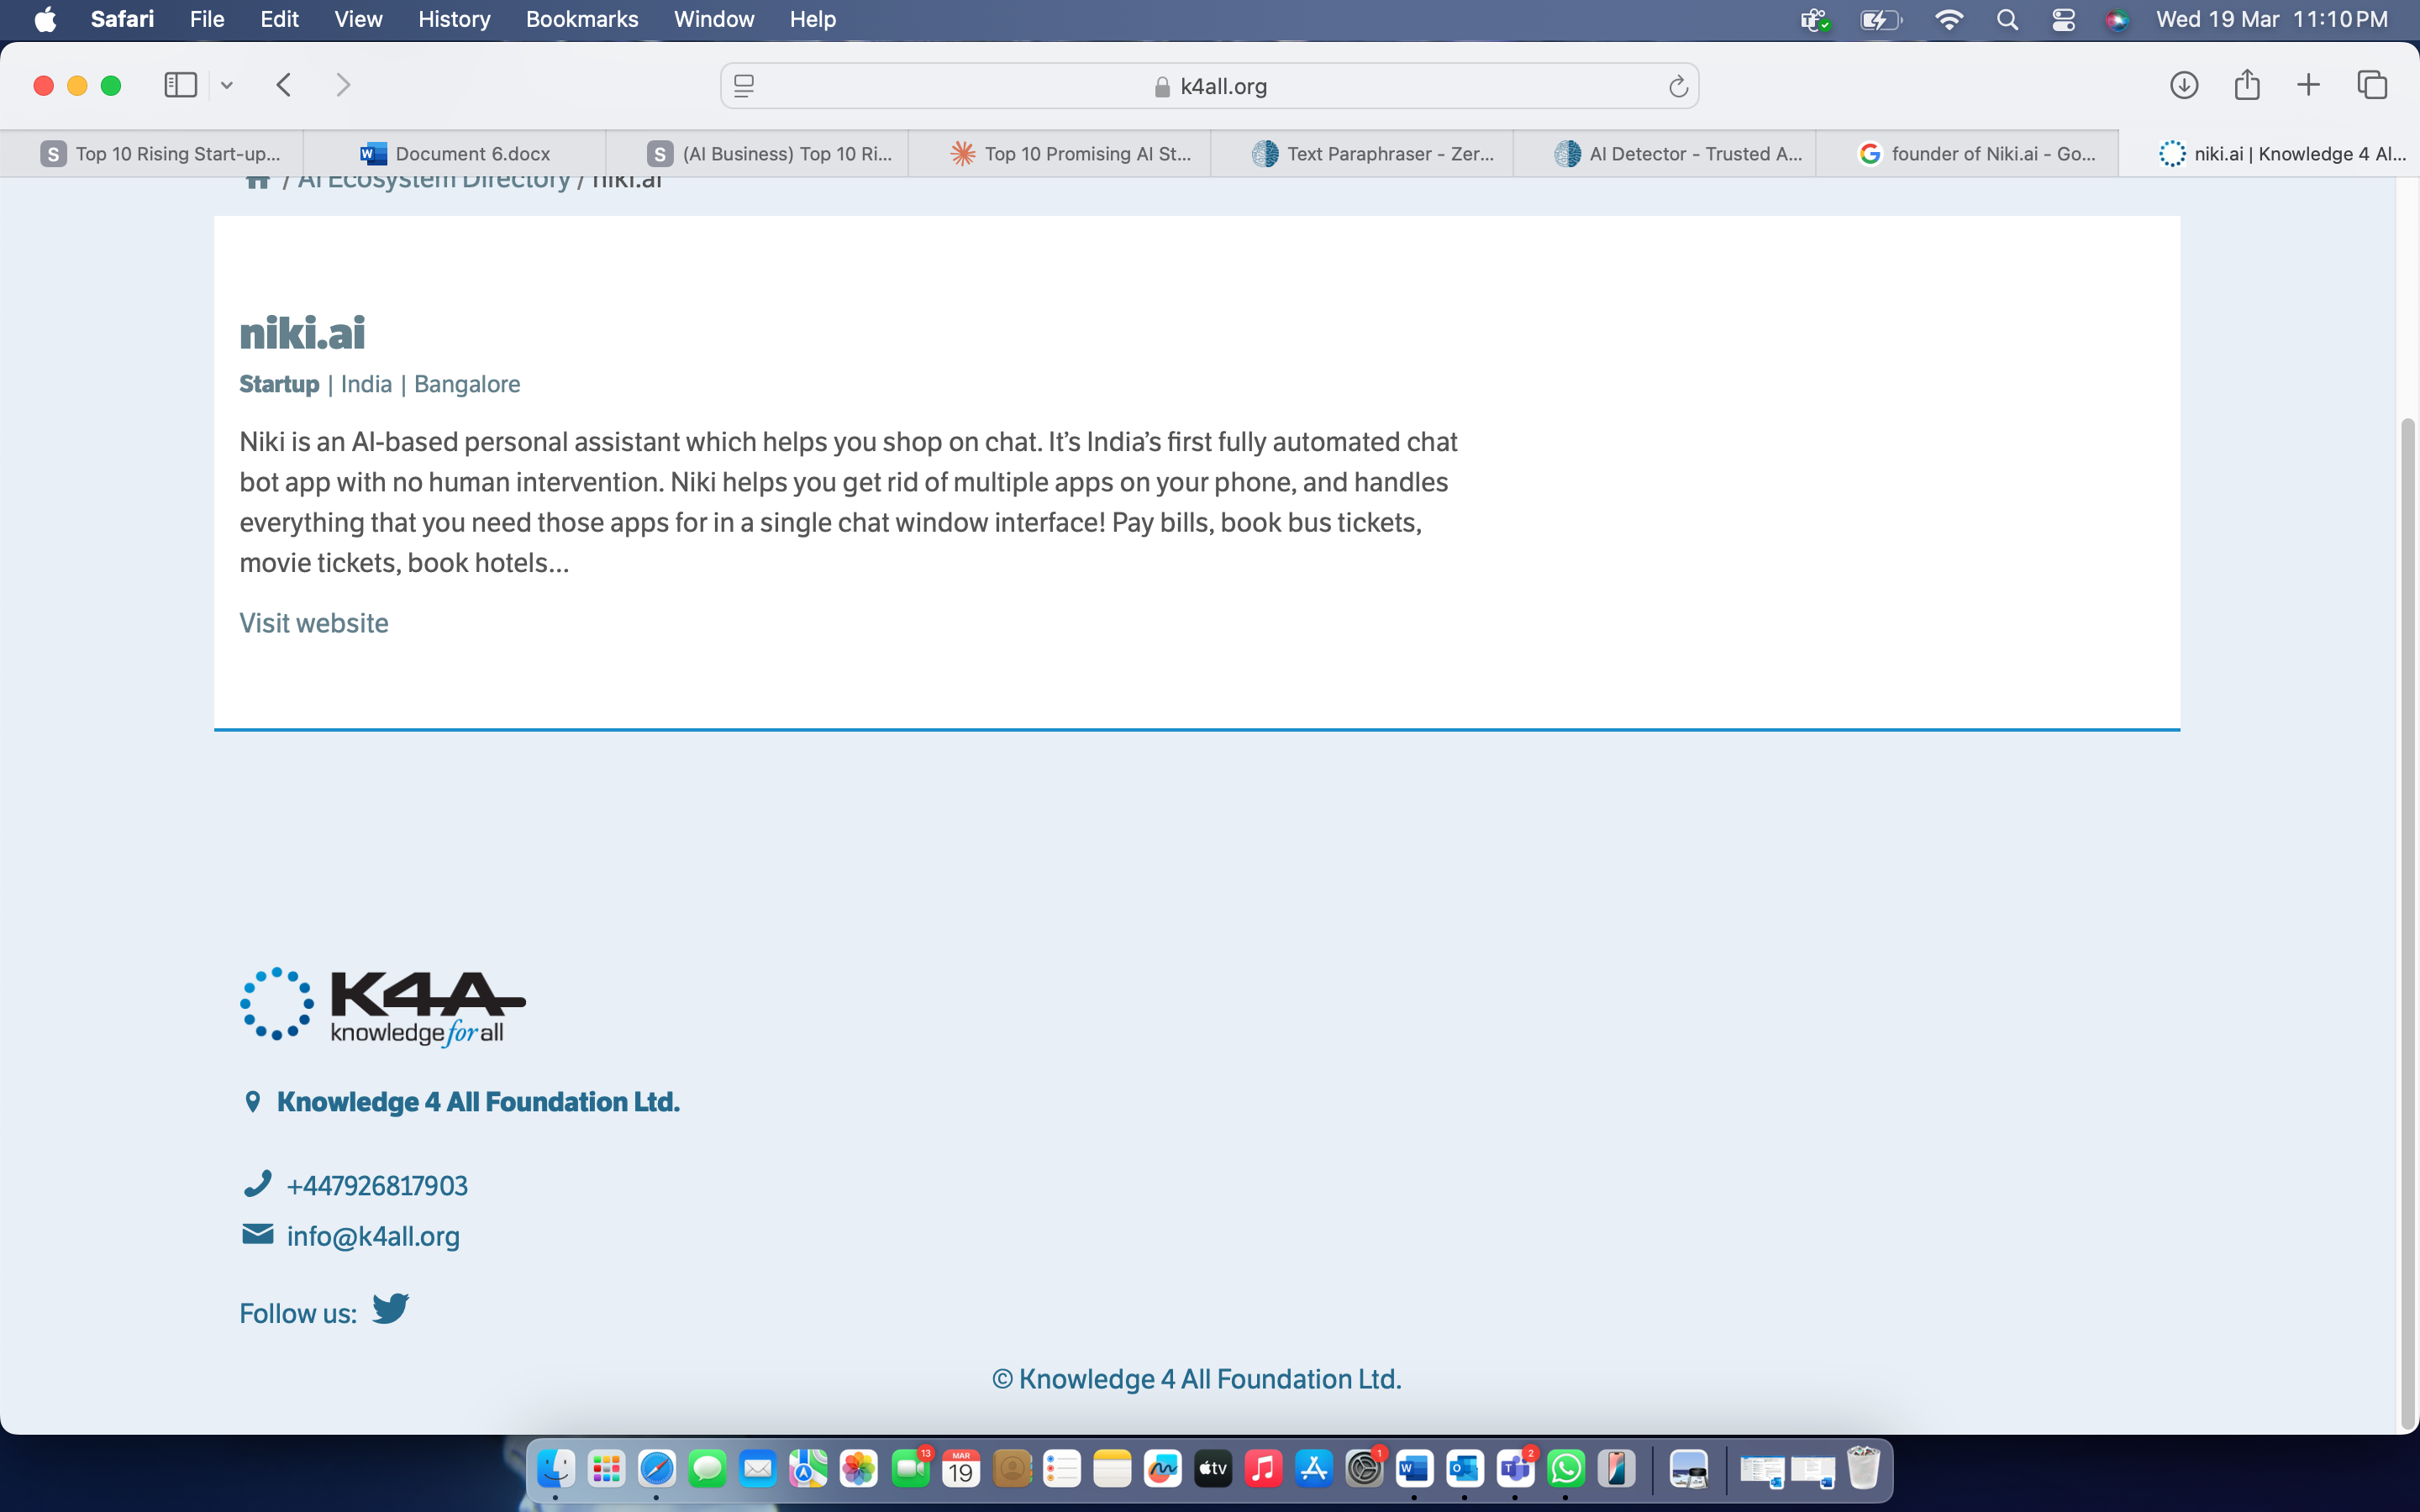Viewport: 2420px width, 1512px height.
Task: Show Safari downloads
Action: (x=2184, y=85)
